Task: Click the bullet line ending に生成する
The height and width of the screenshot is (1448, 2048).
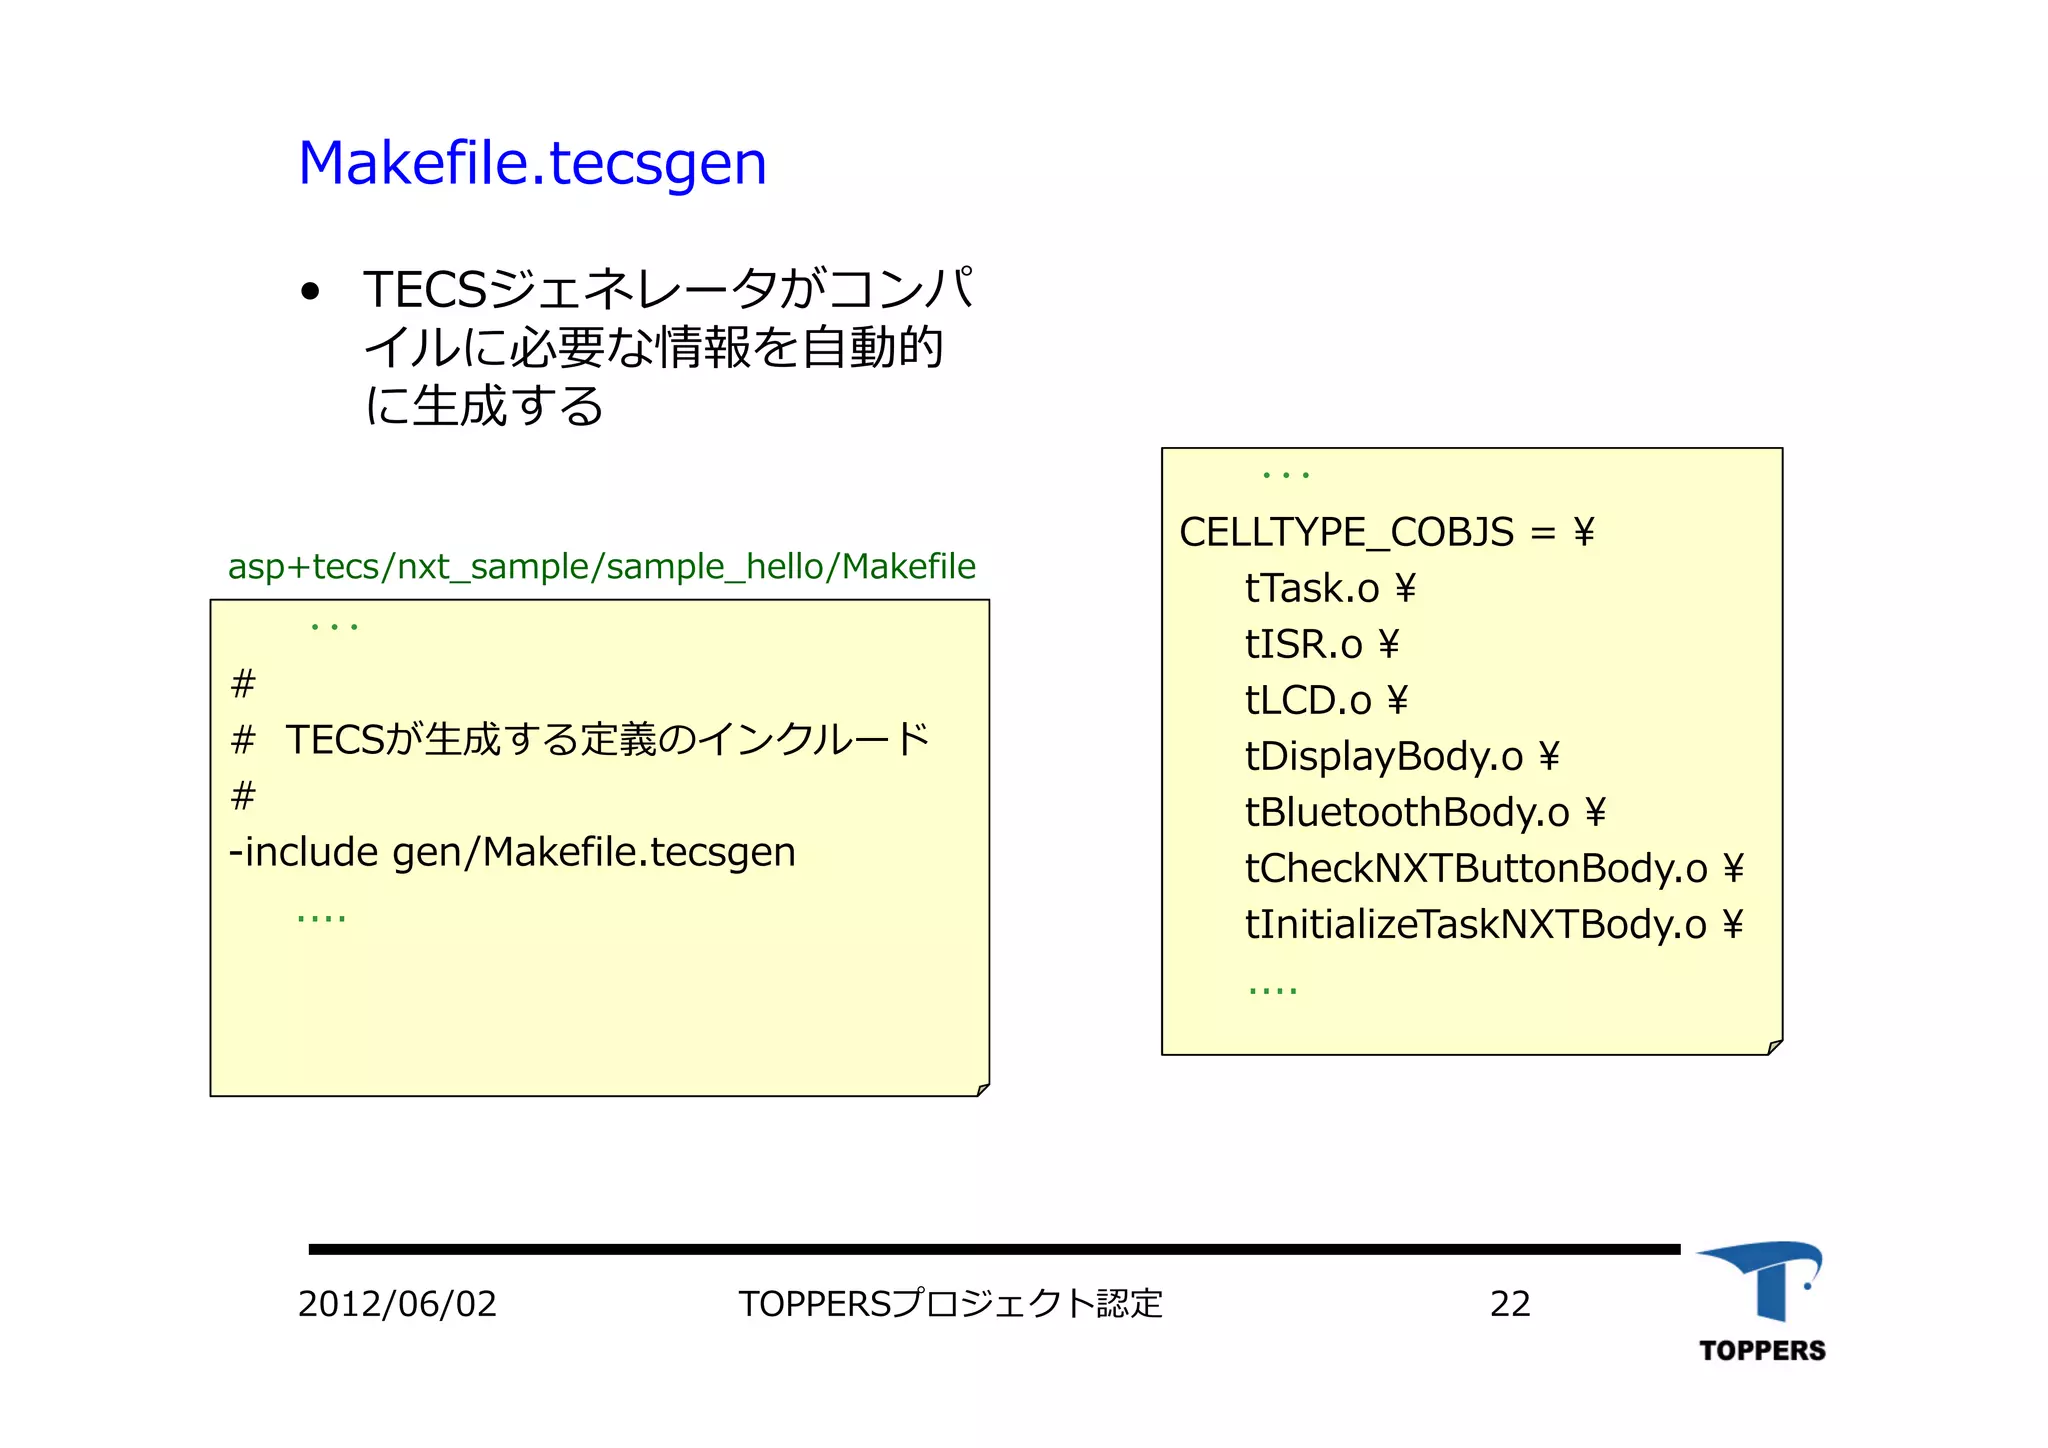Action: pyautogui.click(x=484, y=406)
